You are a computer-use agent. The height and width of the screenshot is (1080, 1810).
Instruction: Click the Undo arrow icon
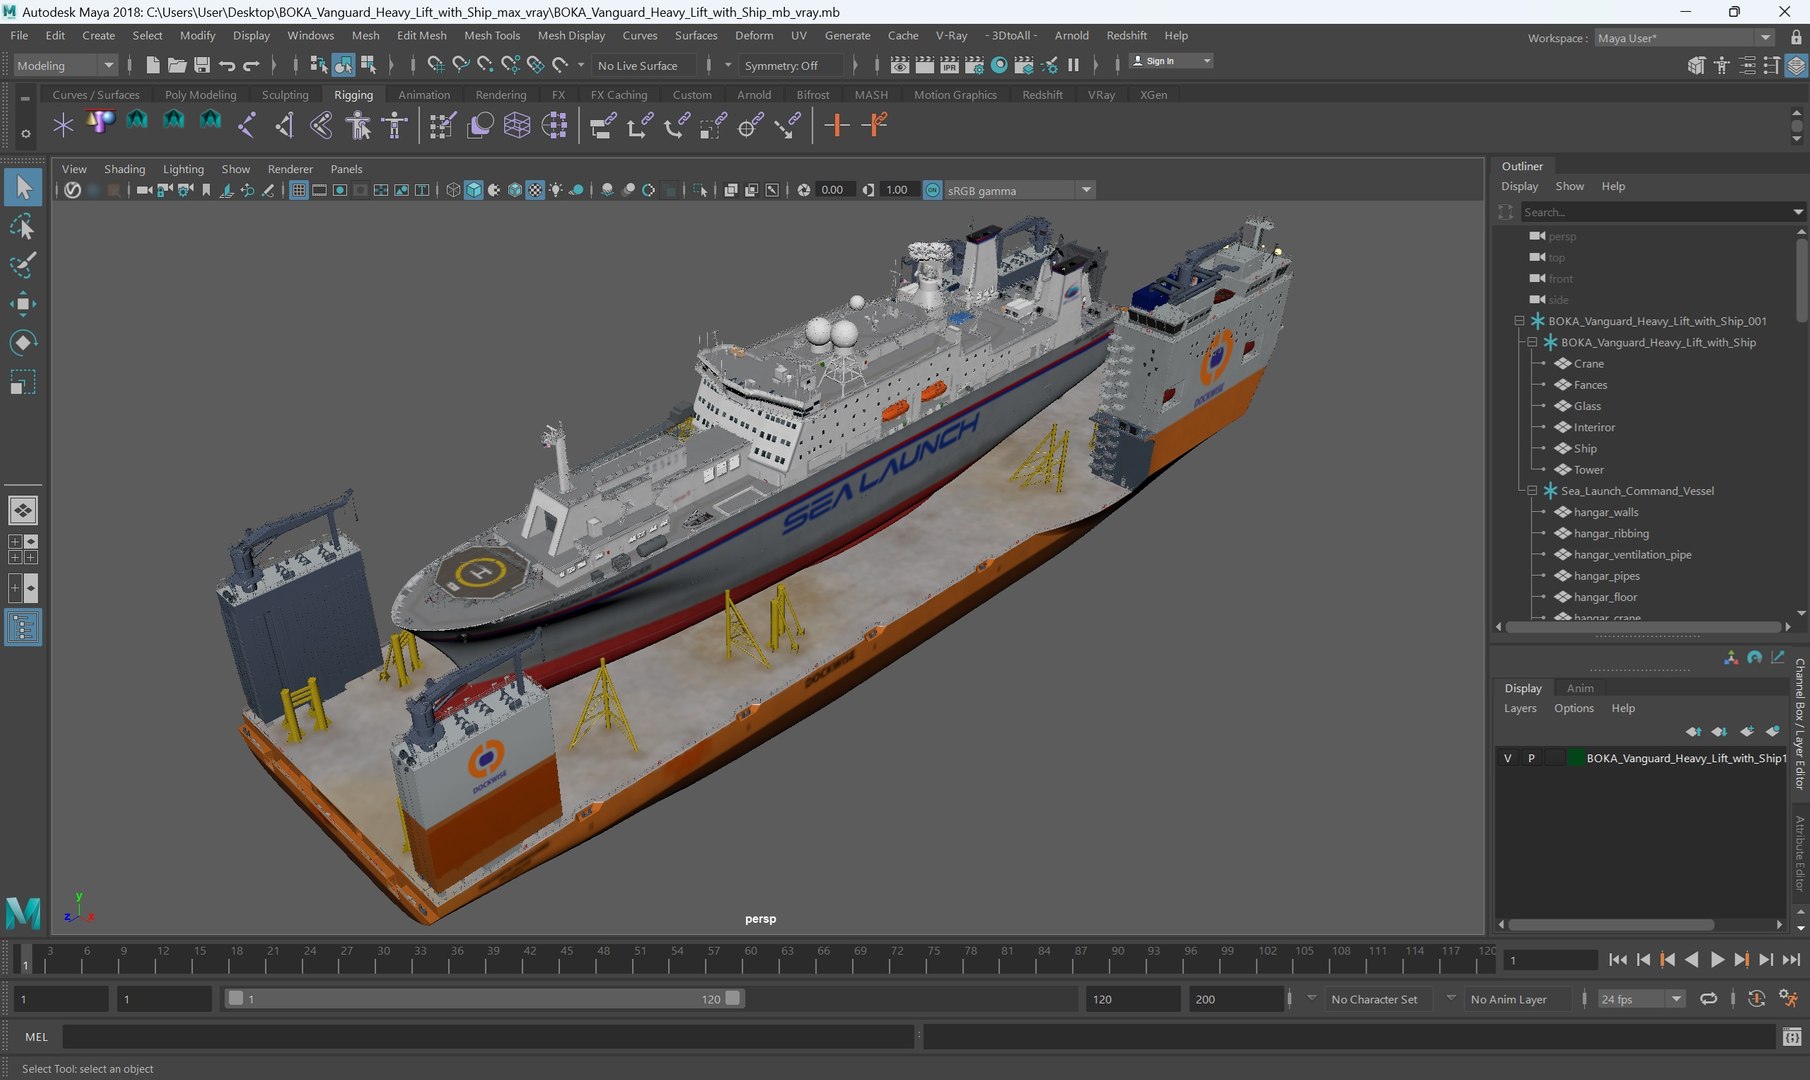click(x=227, y=65)
